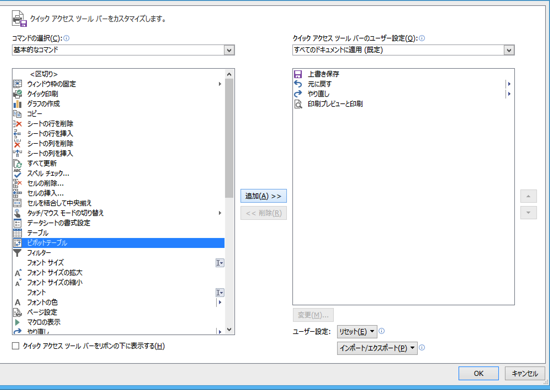Toggle クイック アクセス ツール バーをリボンの下に表示する checkbox
Viewport: 550px width, 390px height.
pyautogui.click(x=15, y=346)
